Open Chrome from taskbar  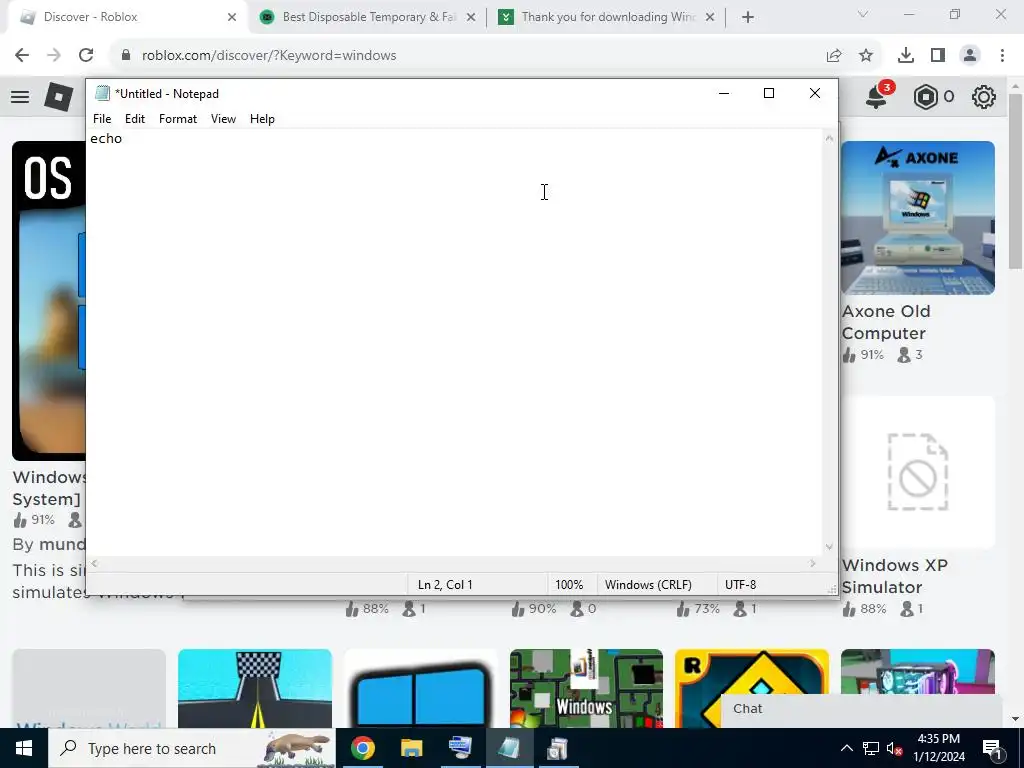click(x=362, y=748)
